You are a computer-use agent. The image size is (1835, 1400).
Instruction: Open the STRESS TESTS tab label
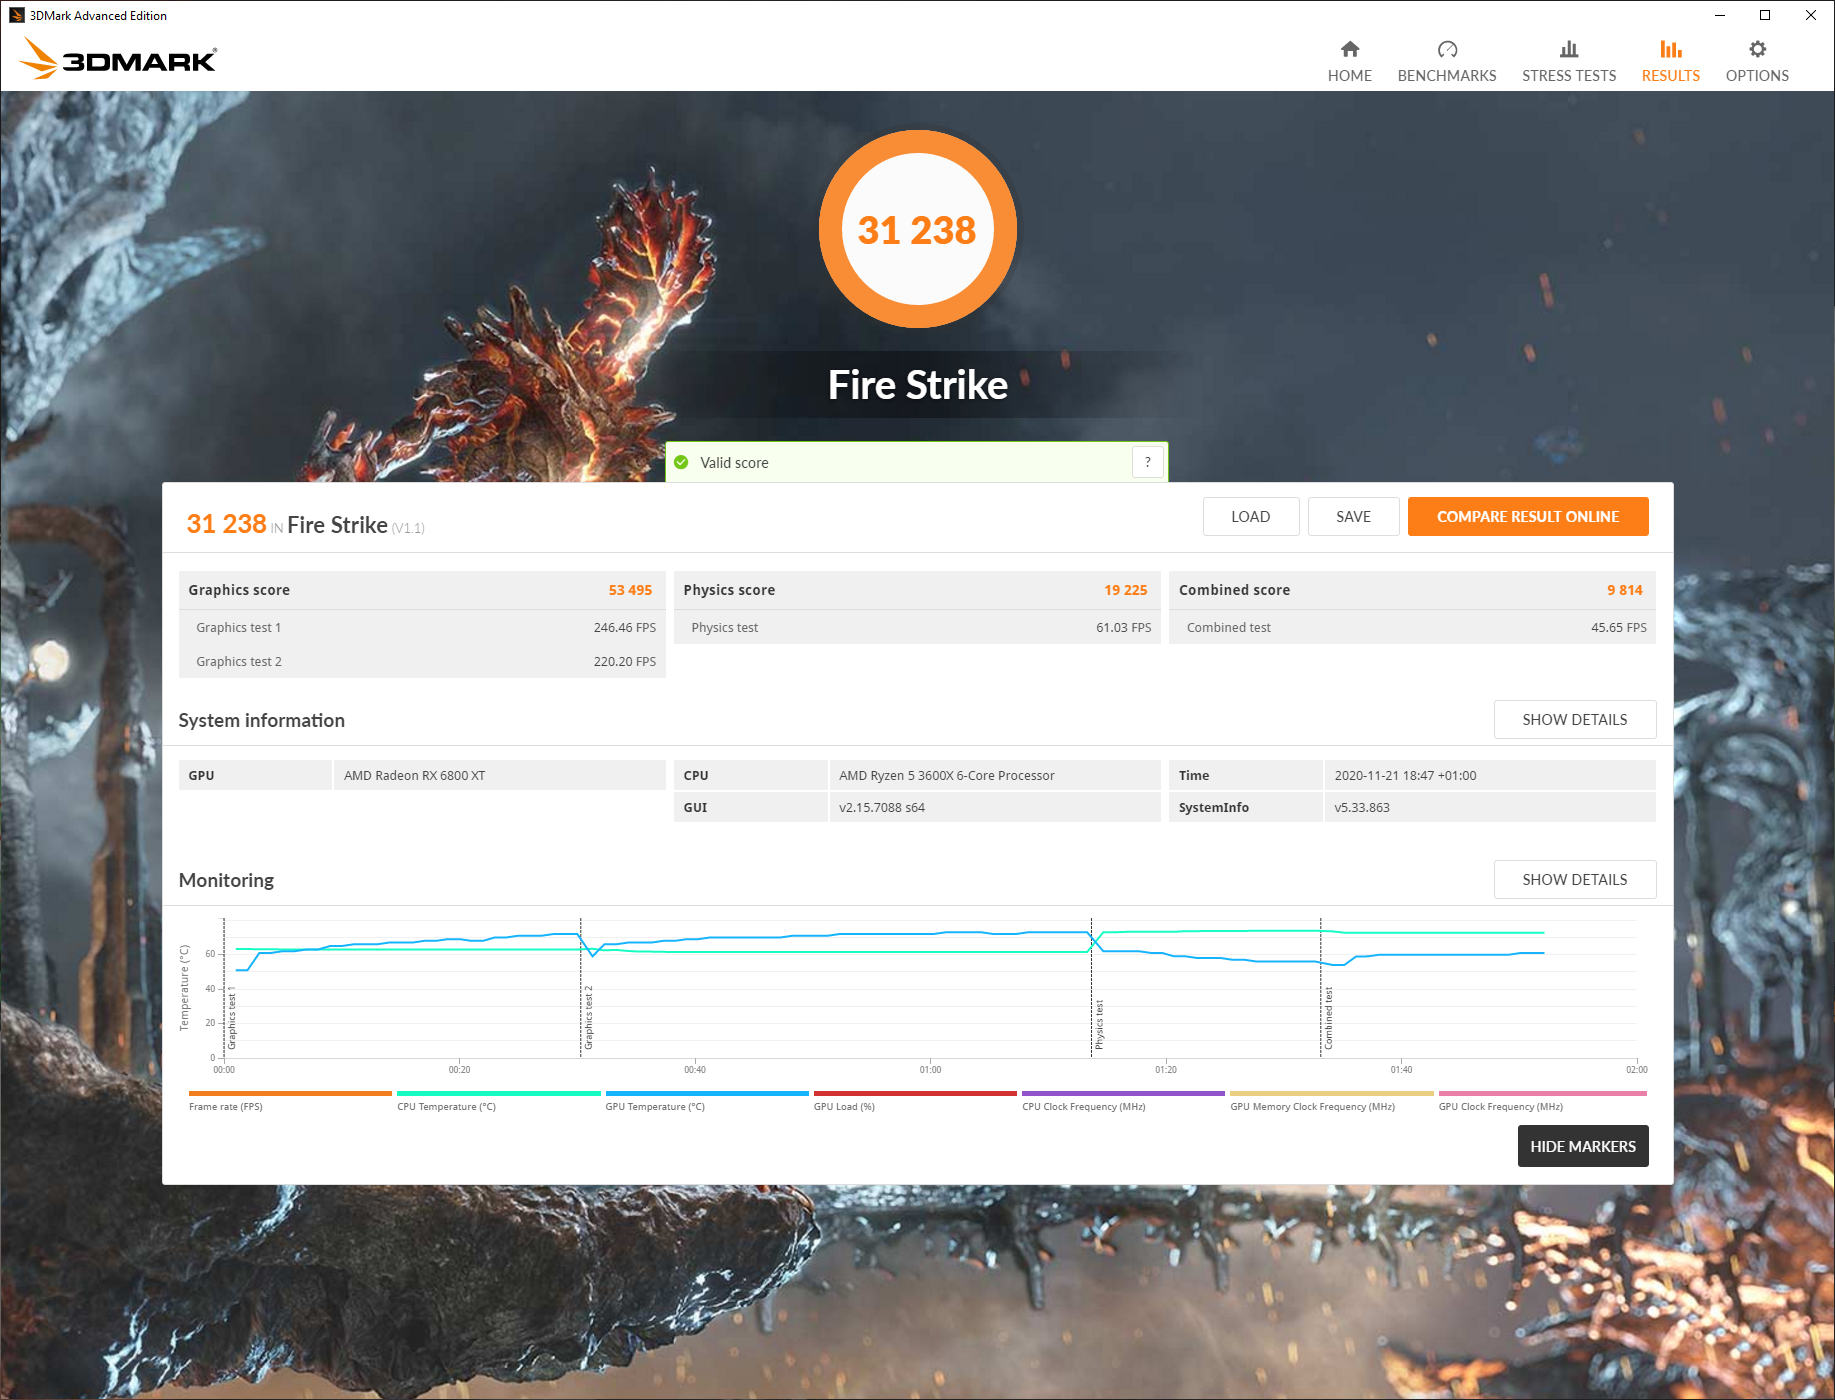(x=1569, y=76)
